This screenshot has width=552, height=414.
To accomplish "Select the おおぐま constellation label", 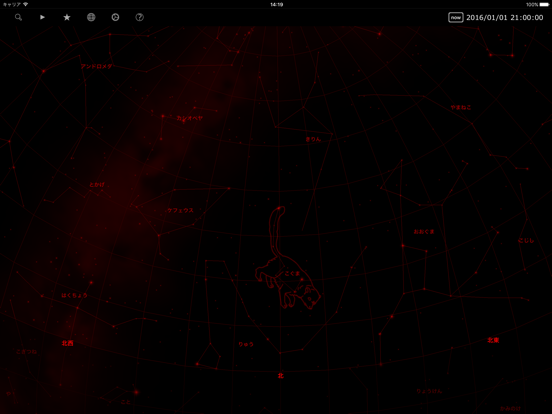I will [424, 232].
